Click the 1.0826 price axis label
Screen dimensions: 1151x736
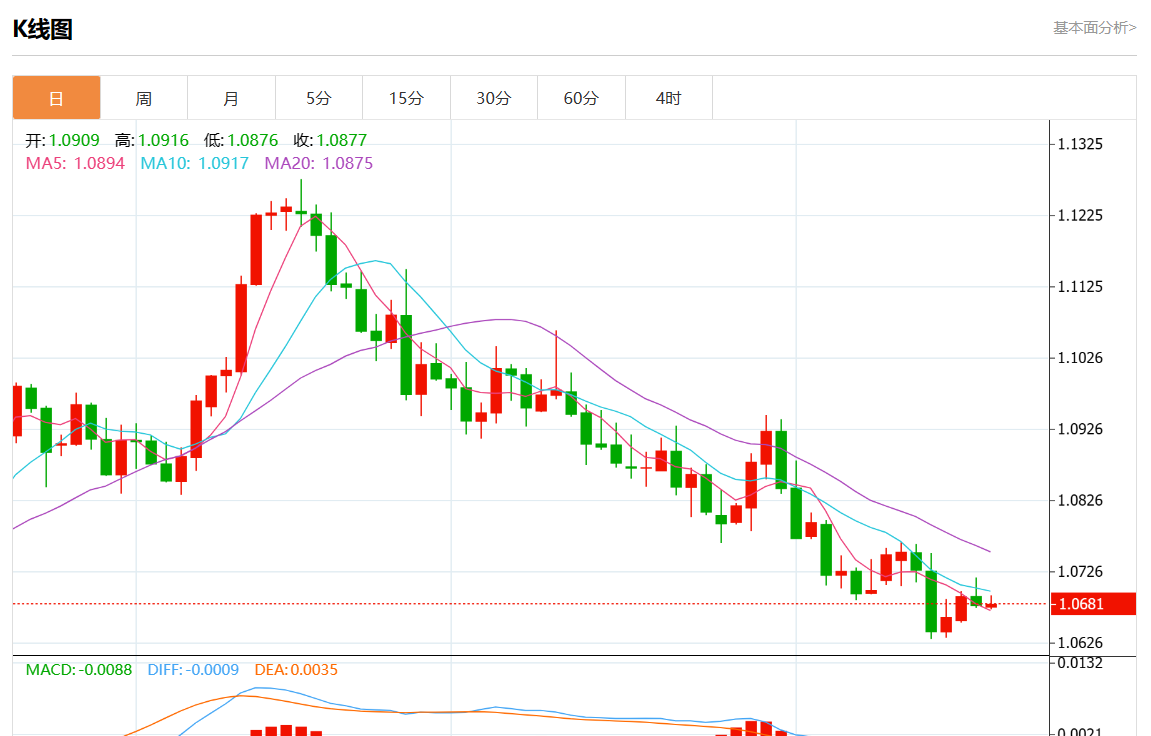pyautogui.click(x=1080, y=500)
